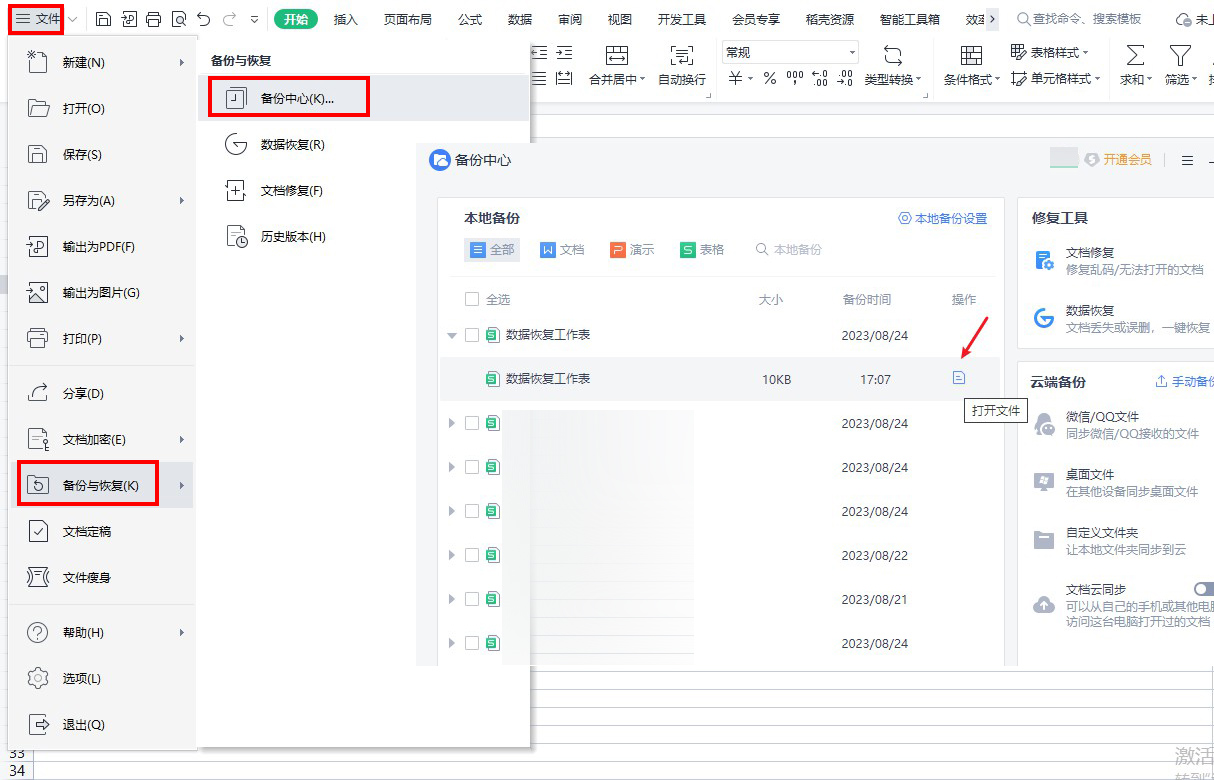Toggle the 文档云同步 switch

(x=1203, y=589)
